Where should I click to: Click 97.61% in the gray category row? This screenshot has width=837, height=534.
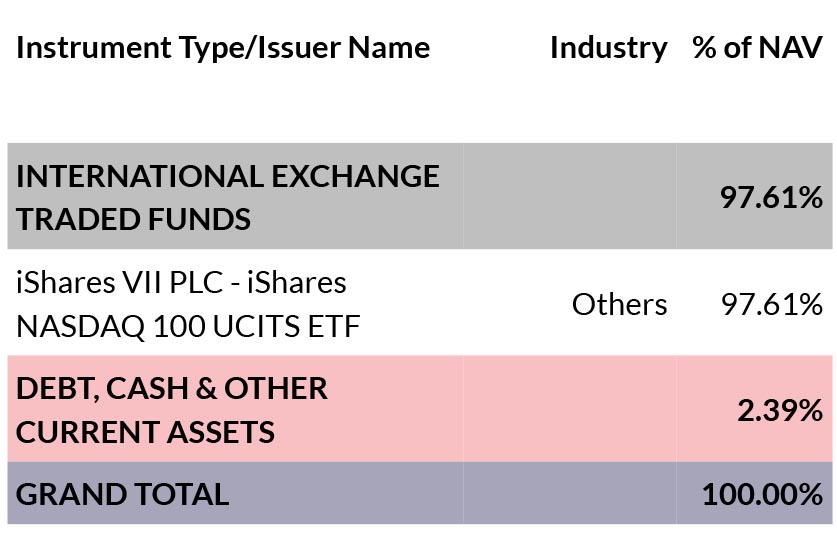(771, 197)
